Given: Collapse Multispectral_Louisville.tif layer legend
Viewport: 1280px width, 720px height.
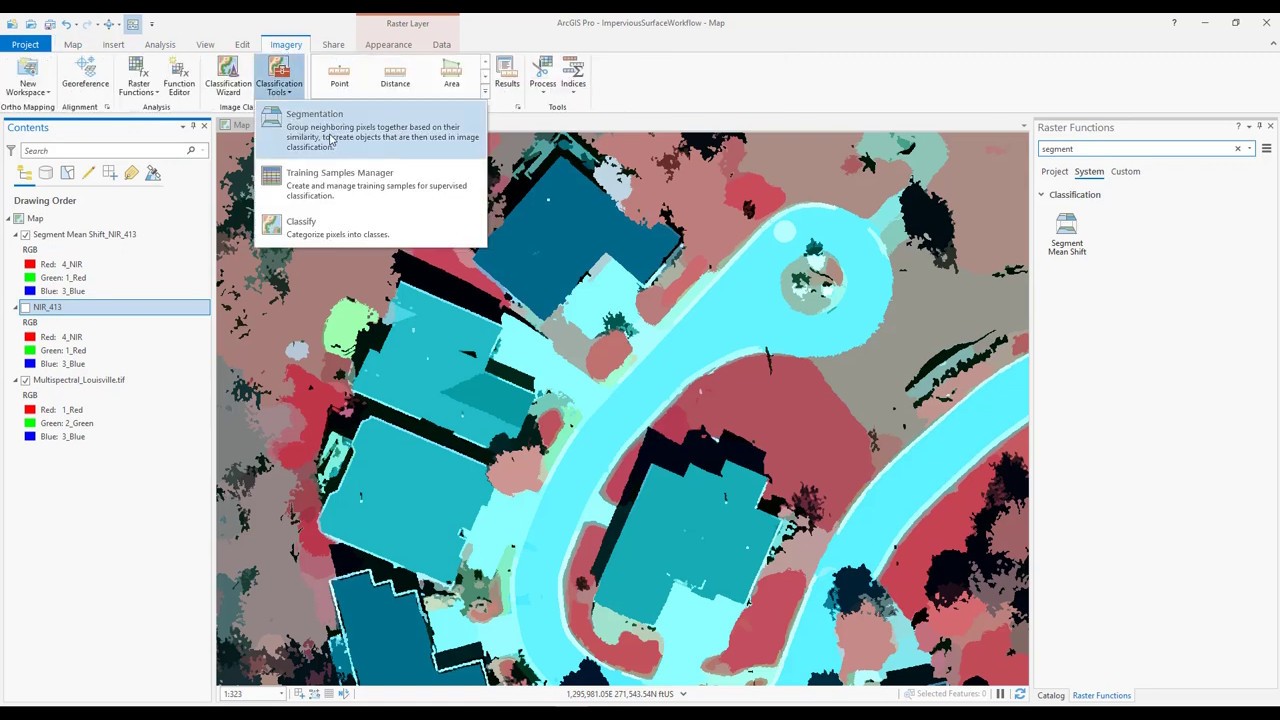Looking at the screenshot, I should (16, 380).
